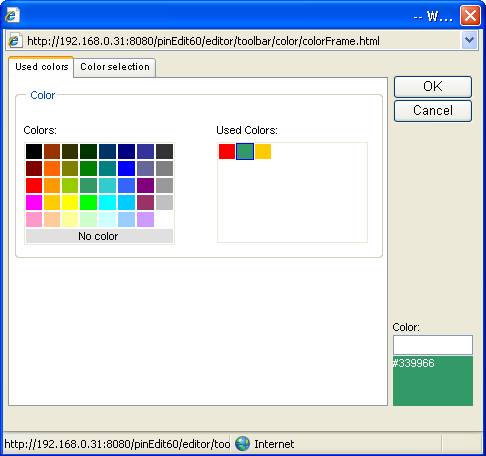Screen dimensions: 486x456
Task: Choose the No color option
Action: [x=99, y=236]
